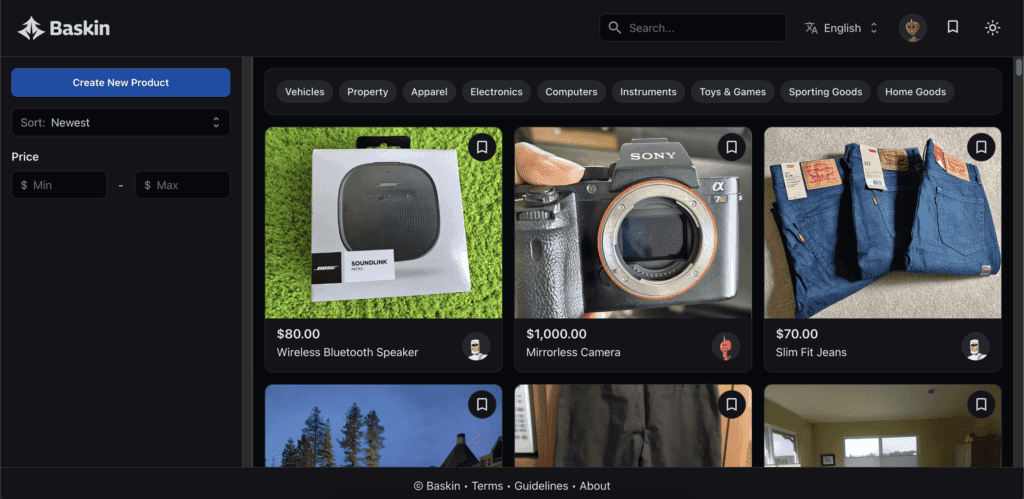Click seller avatar on Mirrorless Camera listing
The image size is (1024, 499).
pyautogui.click(x=726, y=347)
